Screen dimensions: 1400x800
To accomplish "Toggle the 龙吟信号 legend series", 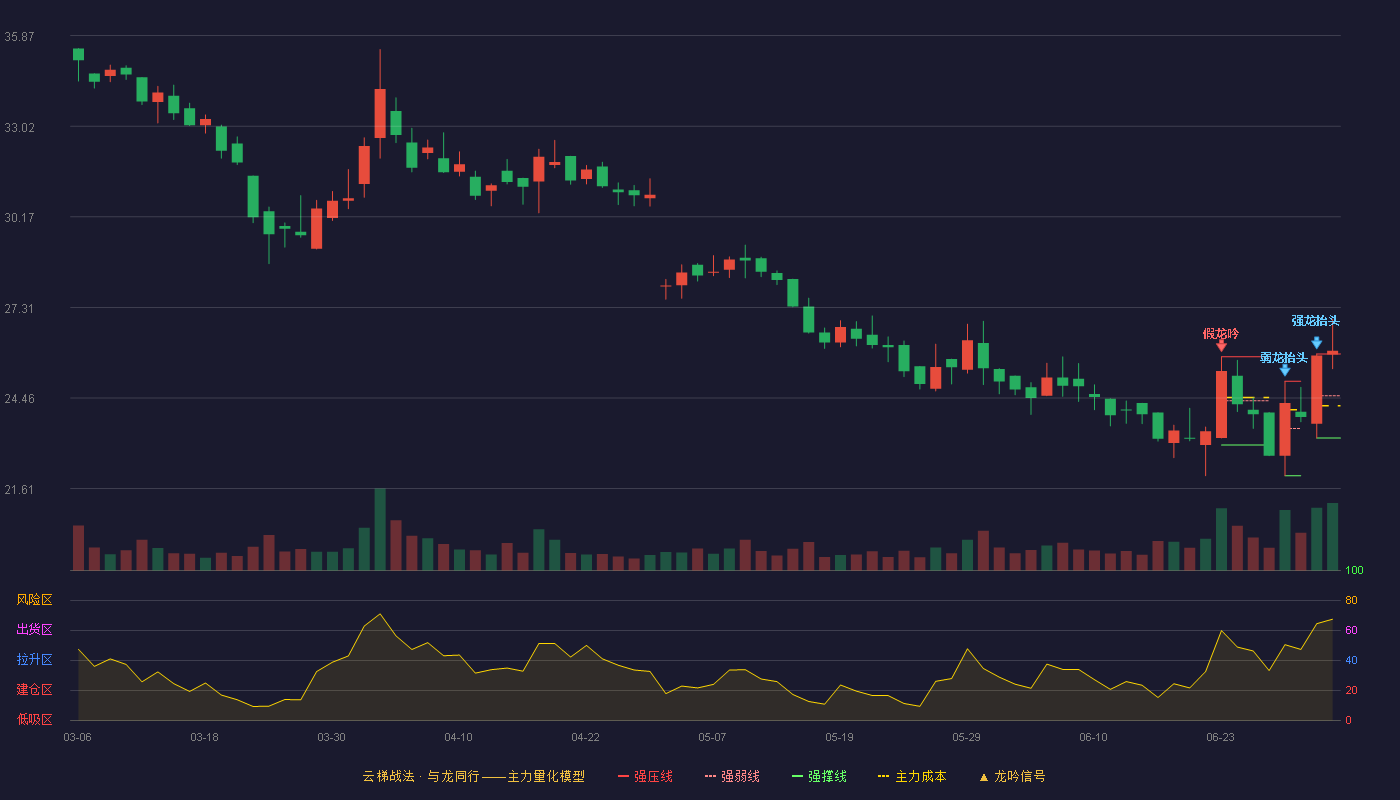I will (x=1012, y=776).
